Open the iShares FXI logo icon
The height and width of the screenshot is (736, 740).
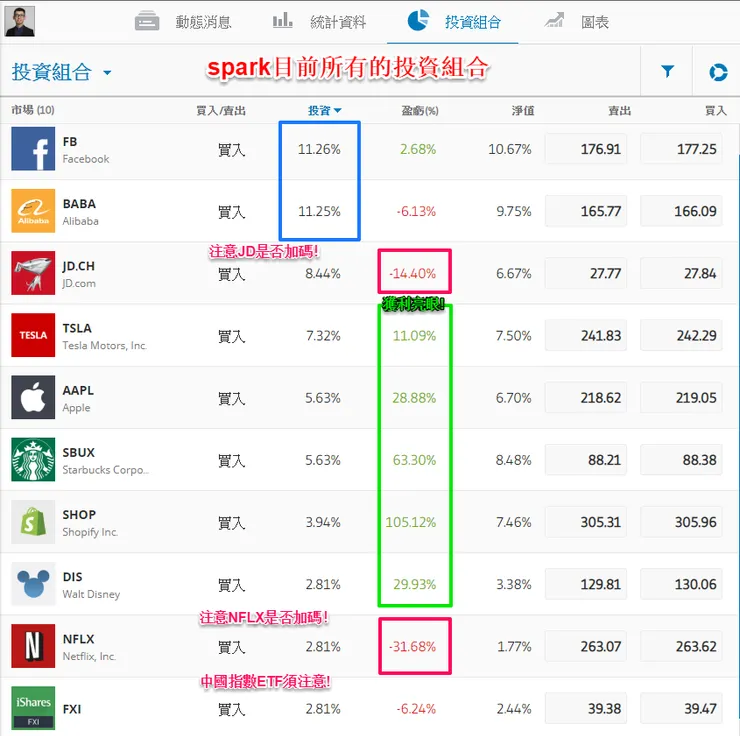click(33, 708)
